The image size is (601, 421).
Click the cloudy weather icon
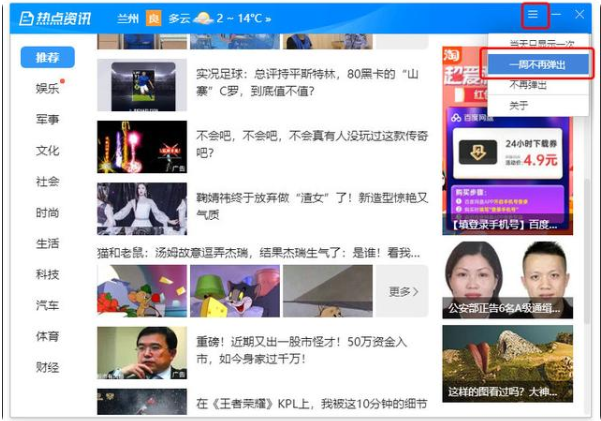click(x=203, y=18)
